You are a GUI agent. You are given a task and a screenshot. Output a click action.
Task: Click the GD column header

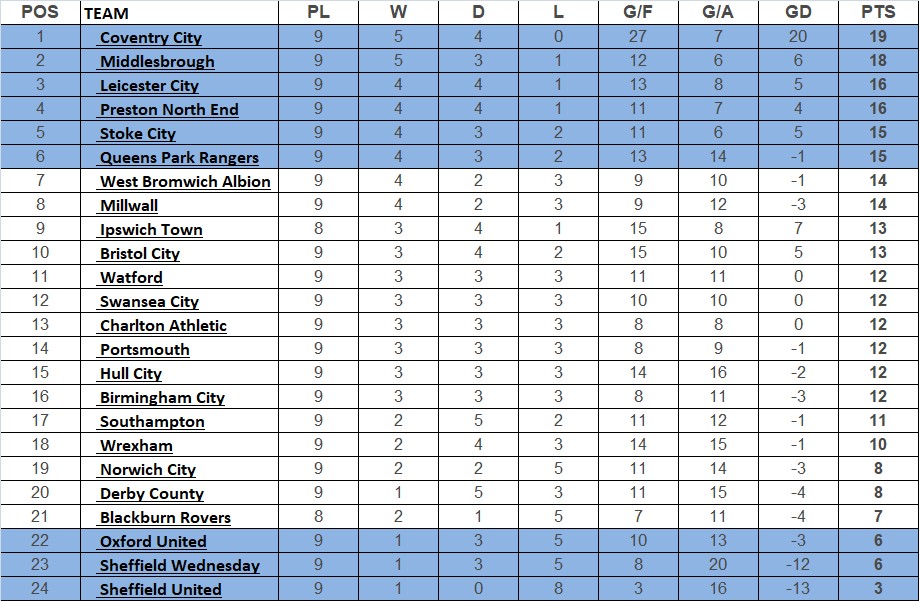[798, 13]
